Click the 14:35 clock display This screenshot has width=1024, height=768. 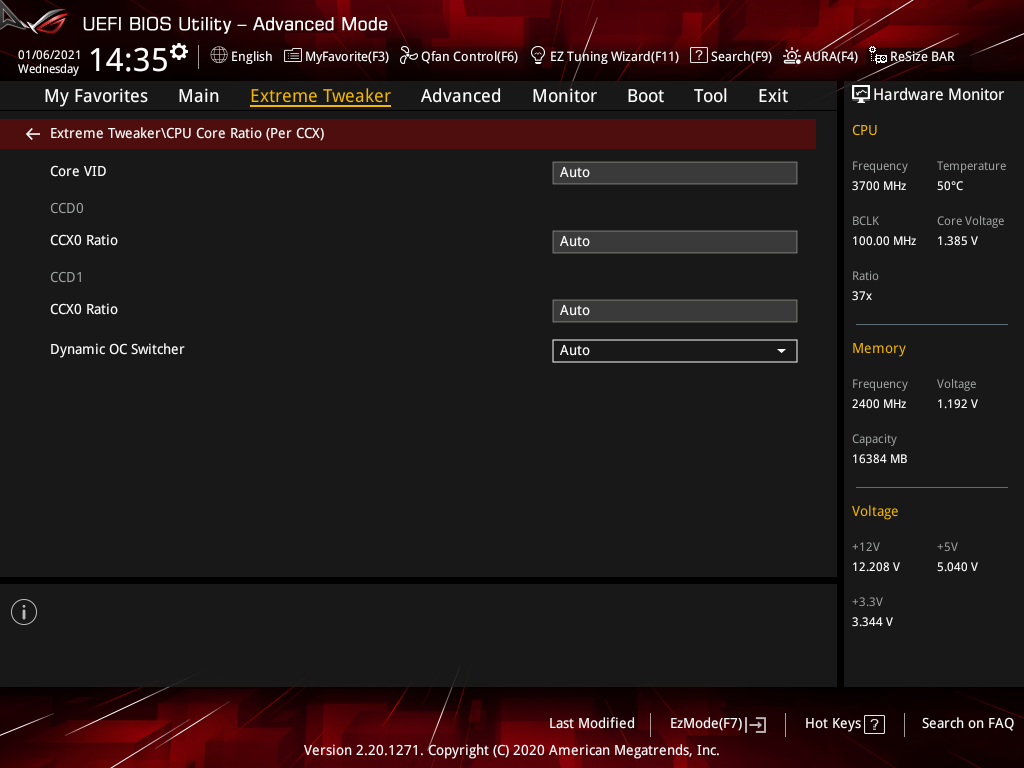pyautogui.click(x=129, y=60)
